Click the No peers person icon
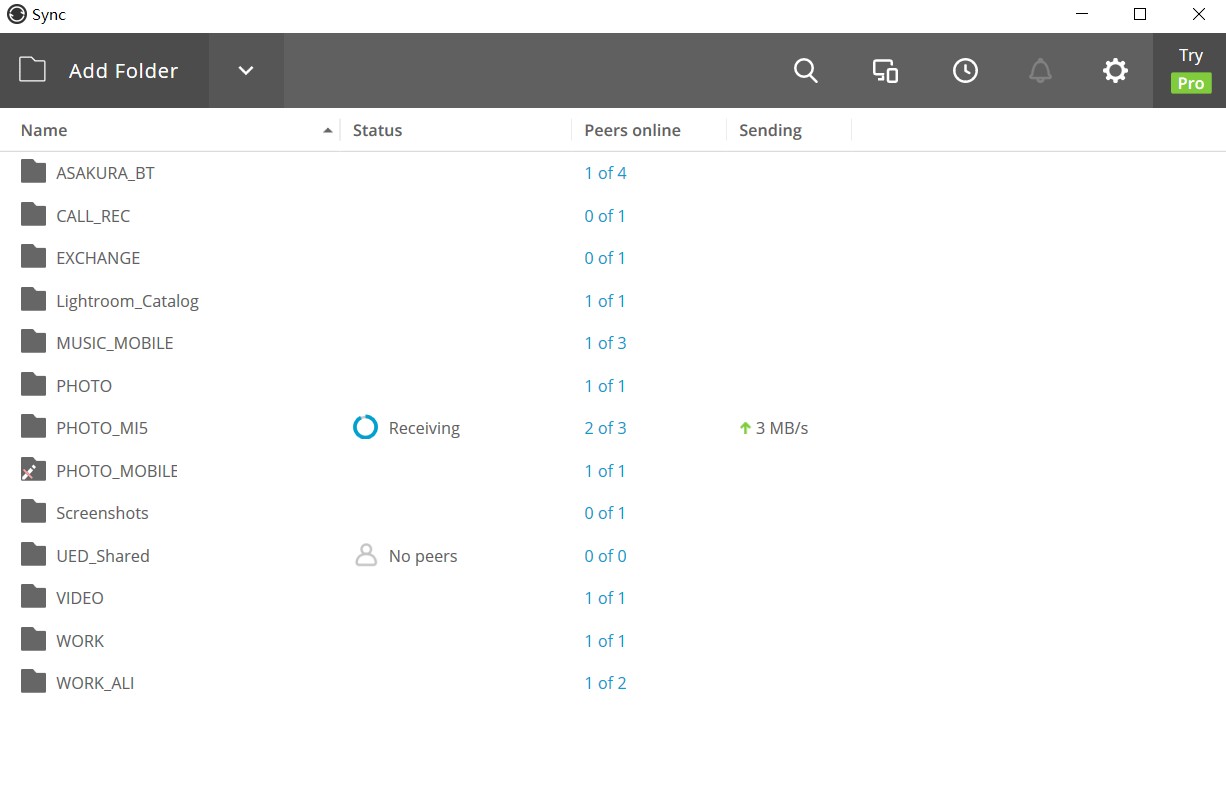This screenshot has height=805, width=1226. click(x=366, y=555)
